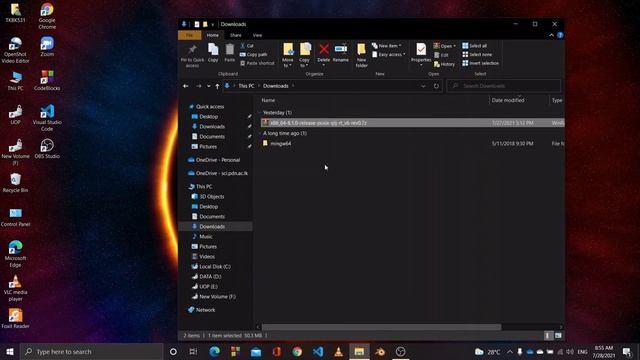Open the Easy access dropdown
This screenshot has height=360, width=640.
pyautogui.click(x=389, y=54)
